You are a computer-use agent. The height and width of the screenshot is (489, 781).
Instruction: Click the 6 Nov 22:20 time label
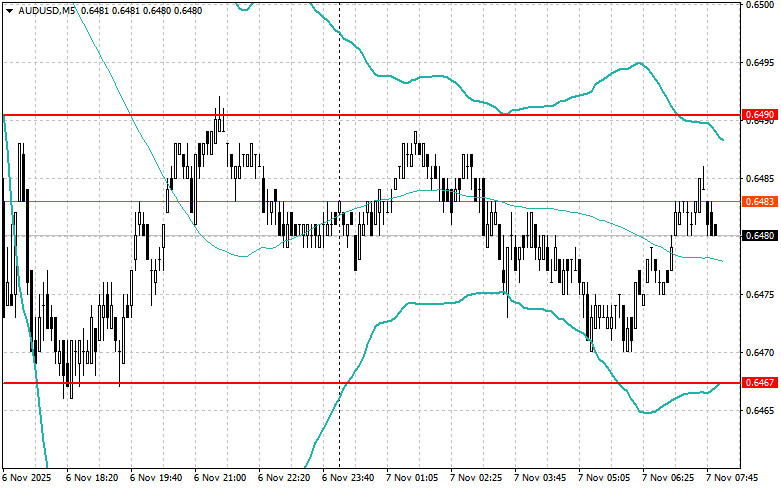click(284, 478)
